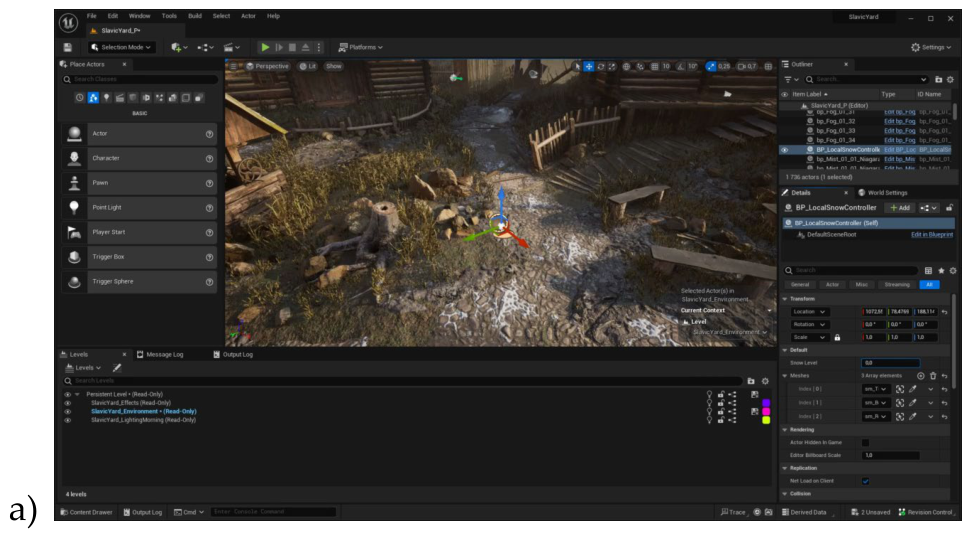
Task: Activate the viewport Select objects arrow tool
Action: coord(577,66)
